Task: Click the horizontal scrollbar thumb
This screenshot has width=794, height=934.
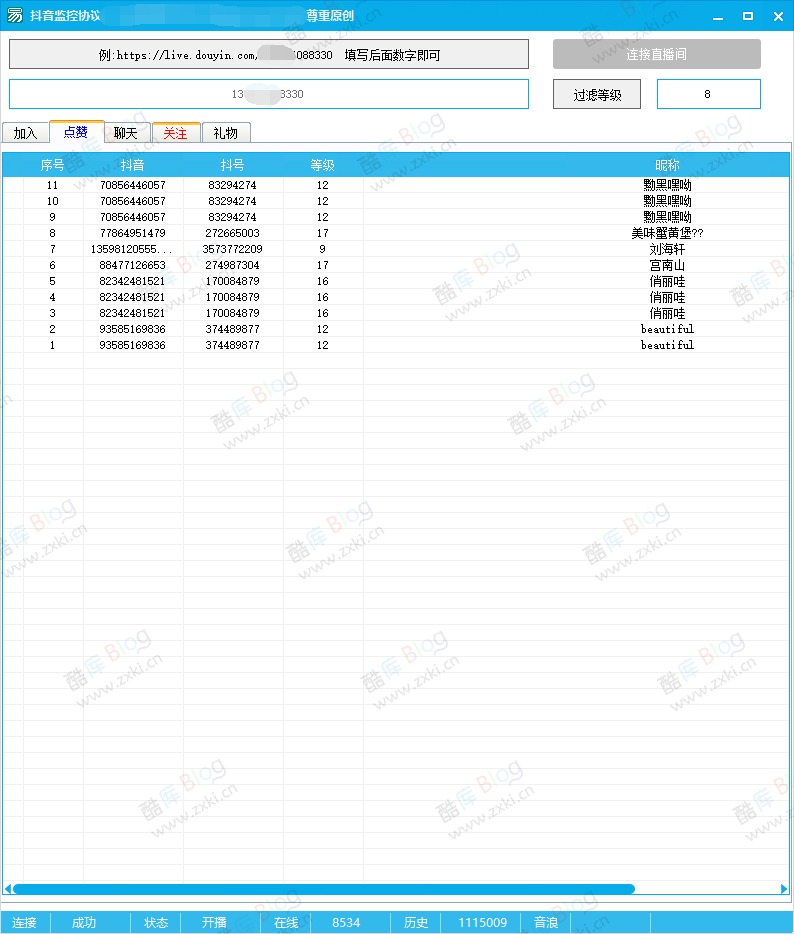Action: point(323,888)
